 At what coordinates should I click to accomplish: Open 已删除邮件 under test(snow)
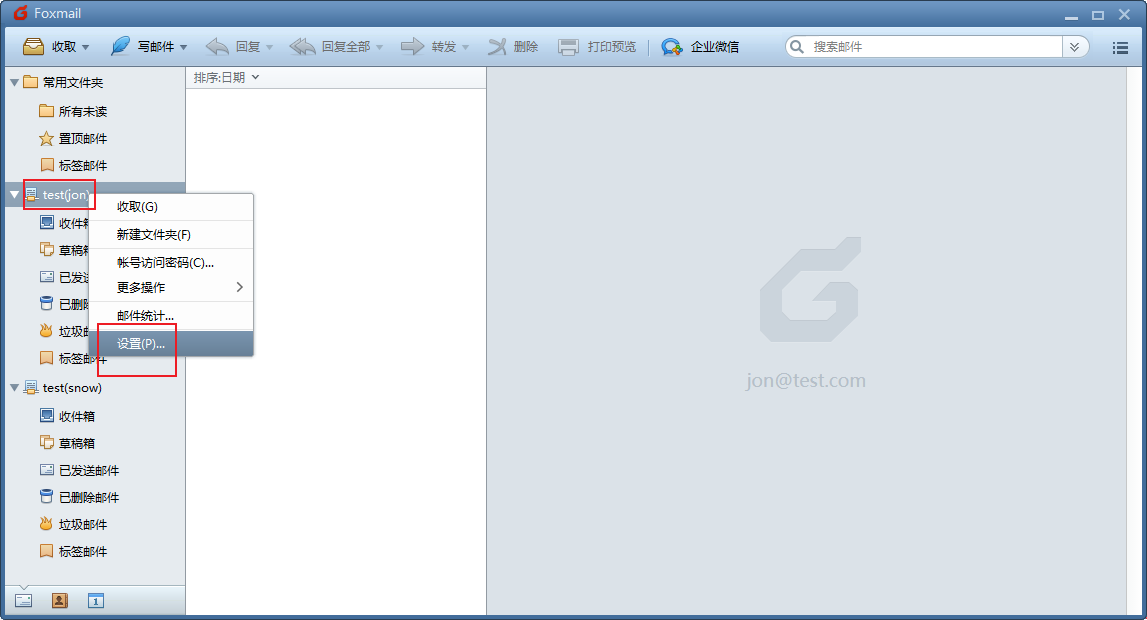(x=89, y=497)
